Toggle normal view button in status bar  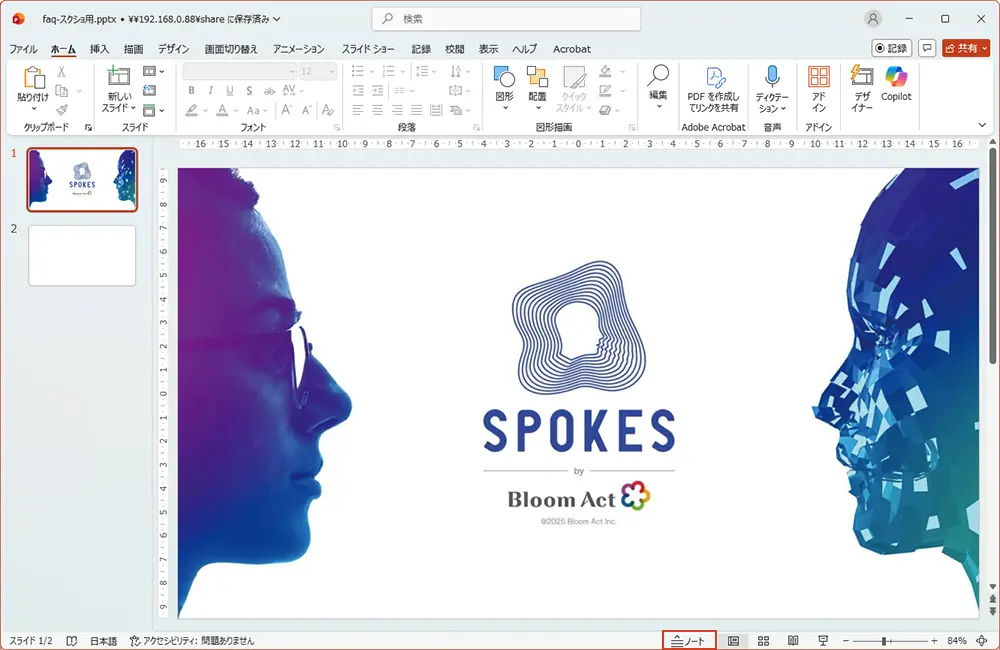[733, 641]
